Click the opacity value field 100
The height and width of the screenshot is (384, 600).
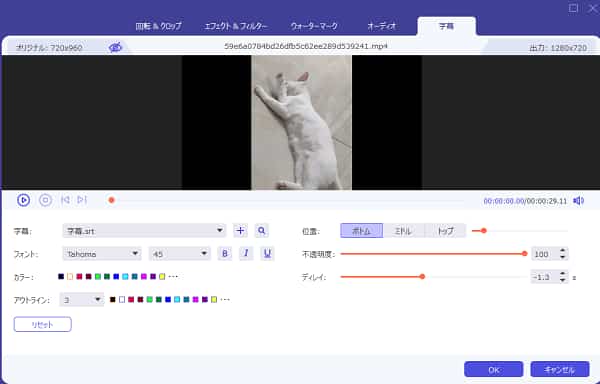[545, 254]
